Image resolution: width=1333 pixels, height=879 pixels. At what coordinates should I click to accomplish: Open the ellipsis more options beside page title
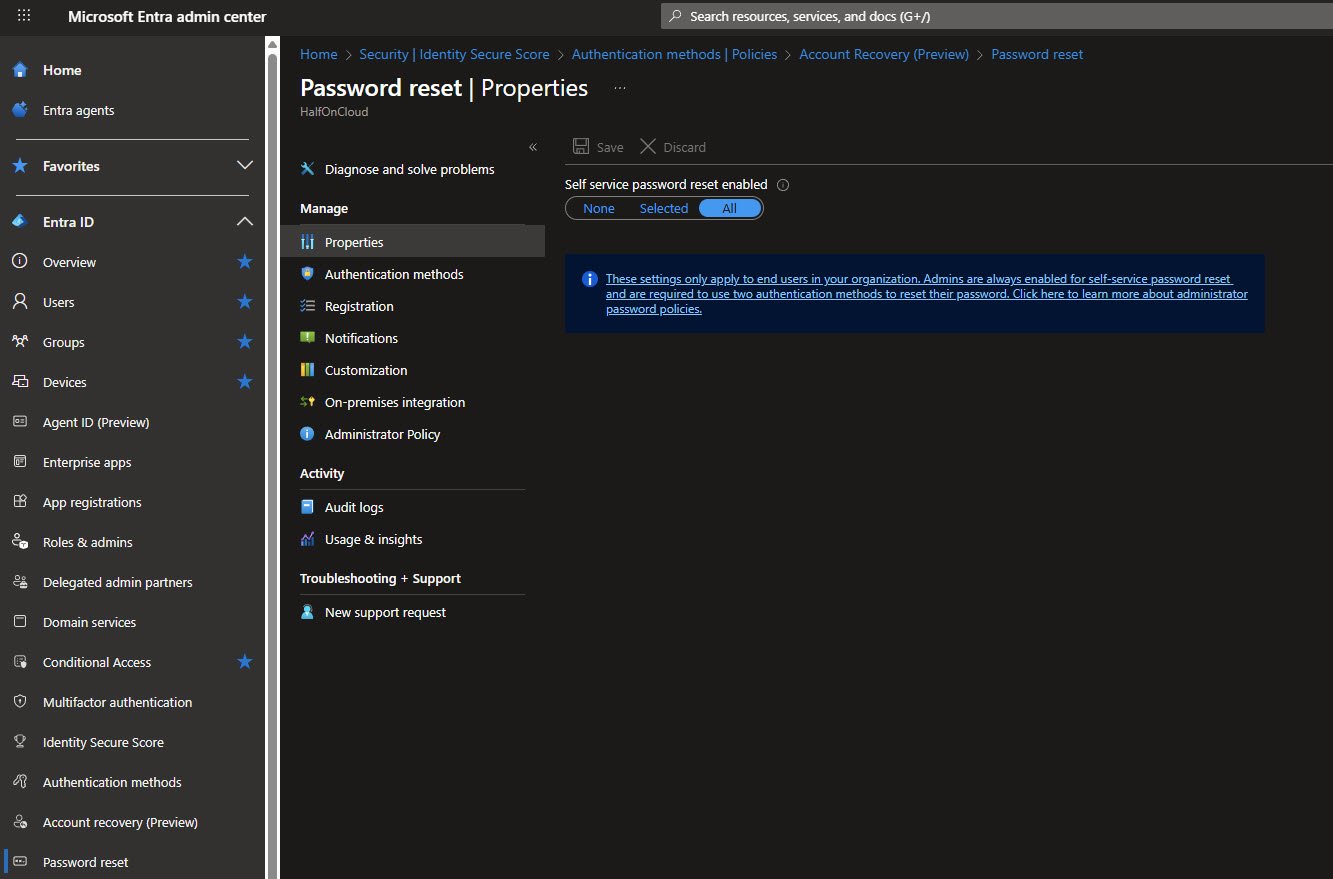coord(620,88)
